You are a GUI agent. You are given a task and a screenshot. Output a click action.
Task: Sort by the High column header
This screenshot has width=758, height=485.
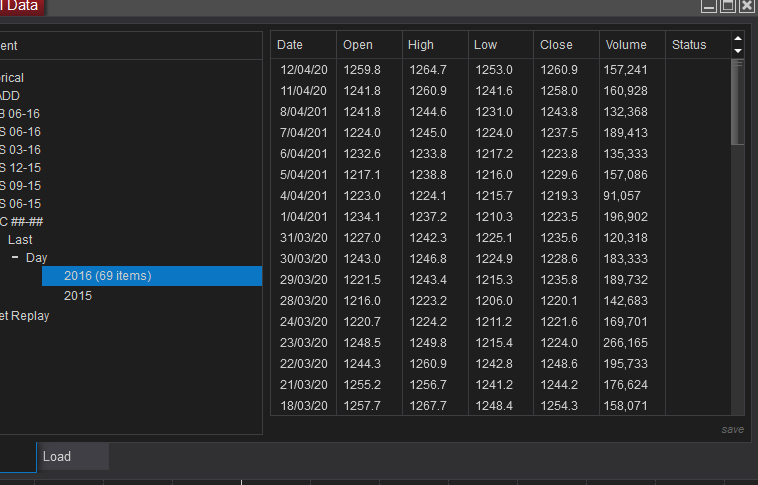pyautogui.click(x=421, y=45)
